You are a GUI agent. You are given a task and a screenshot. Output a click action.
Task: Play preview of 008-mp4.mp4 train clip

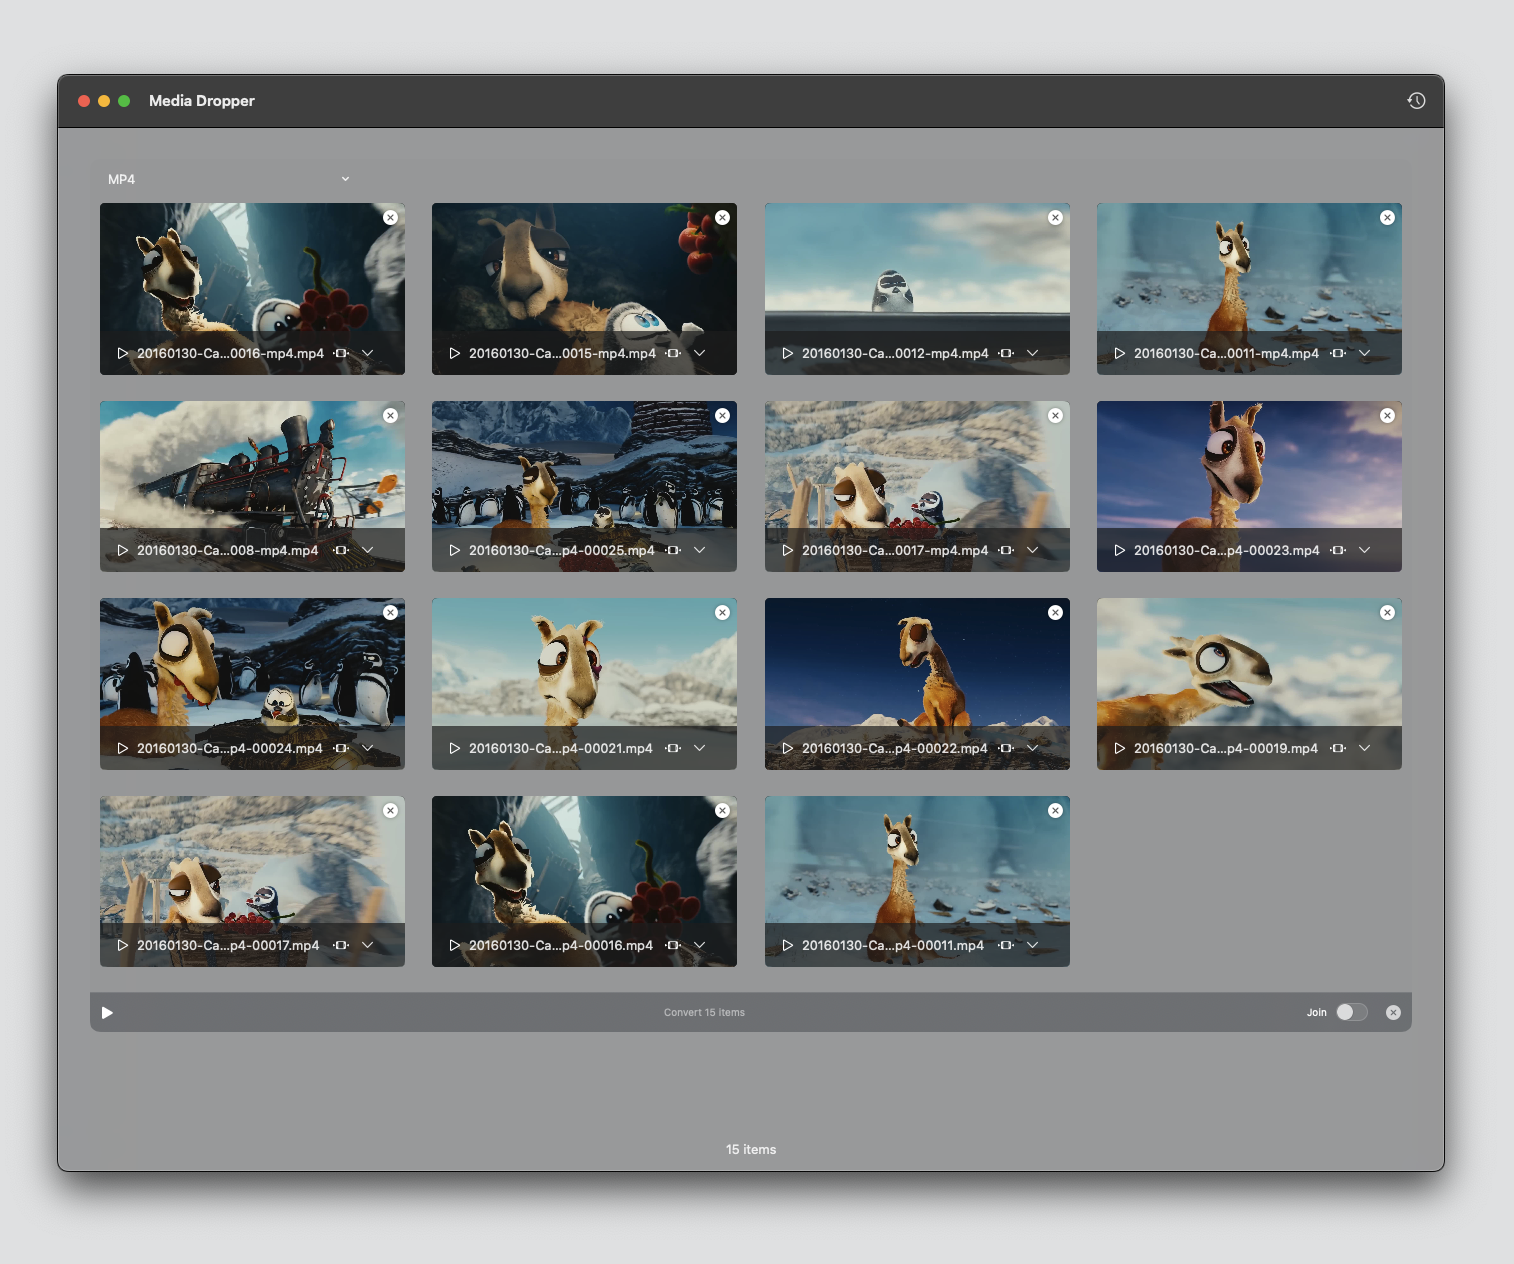click(x=123, y=550)
